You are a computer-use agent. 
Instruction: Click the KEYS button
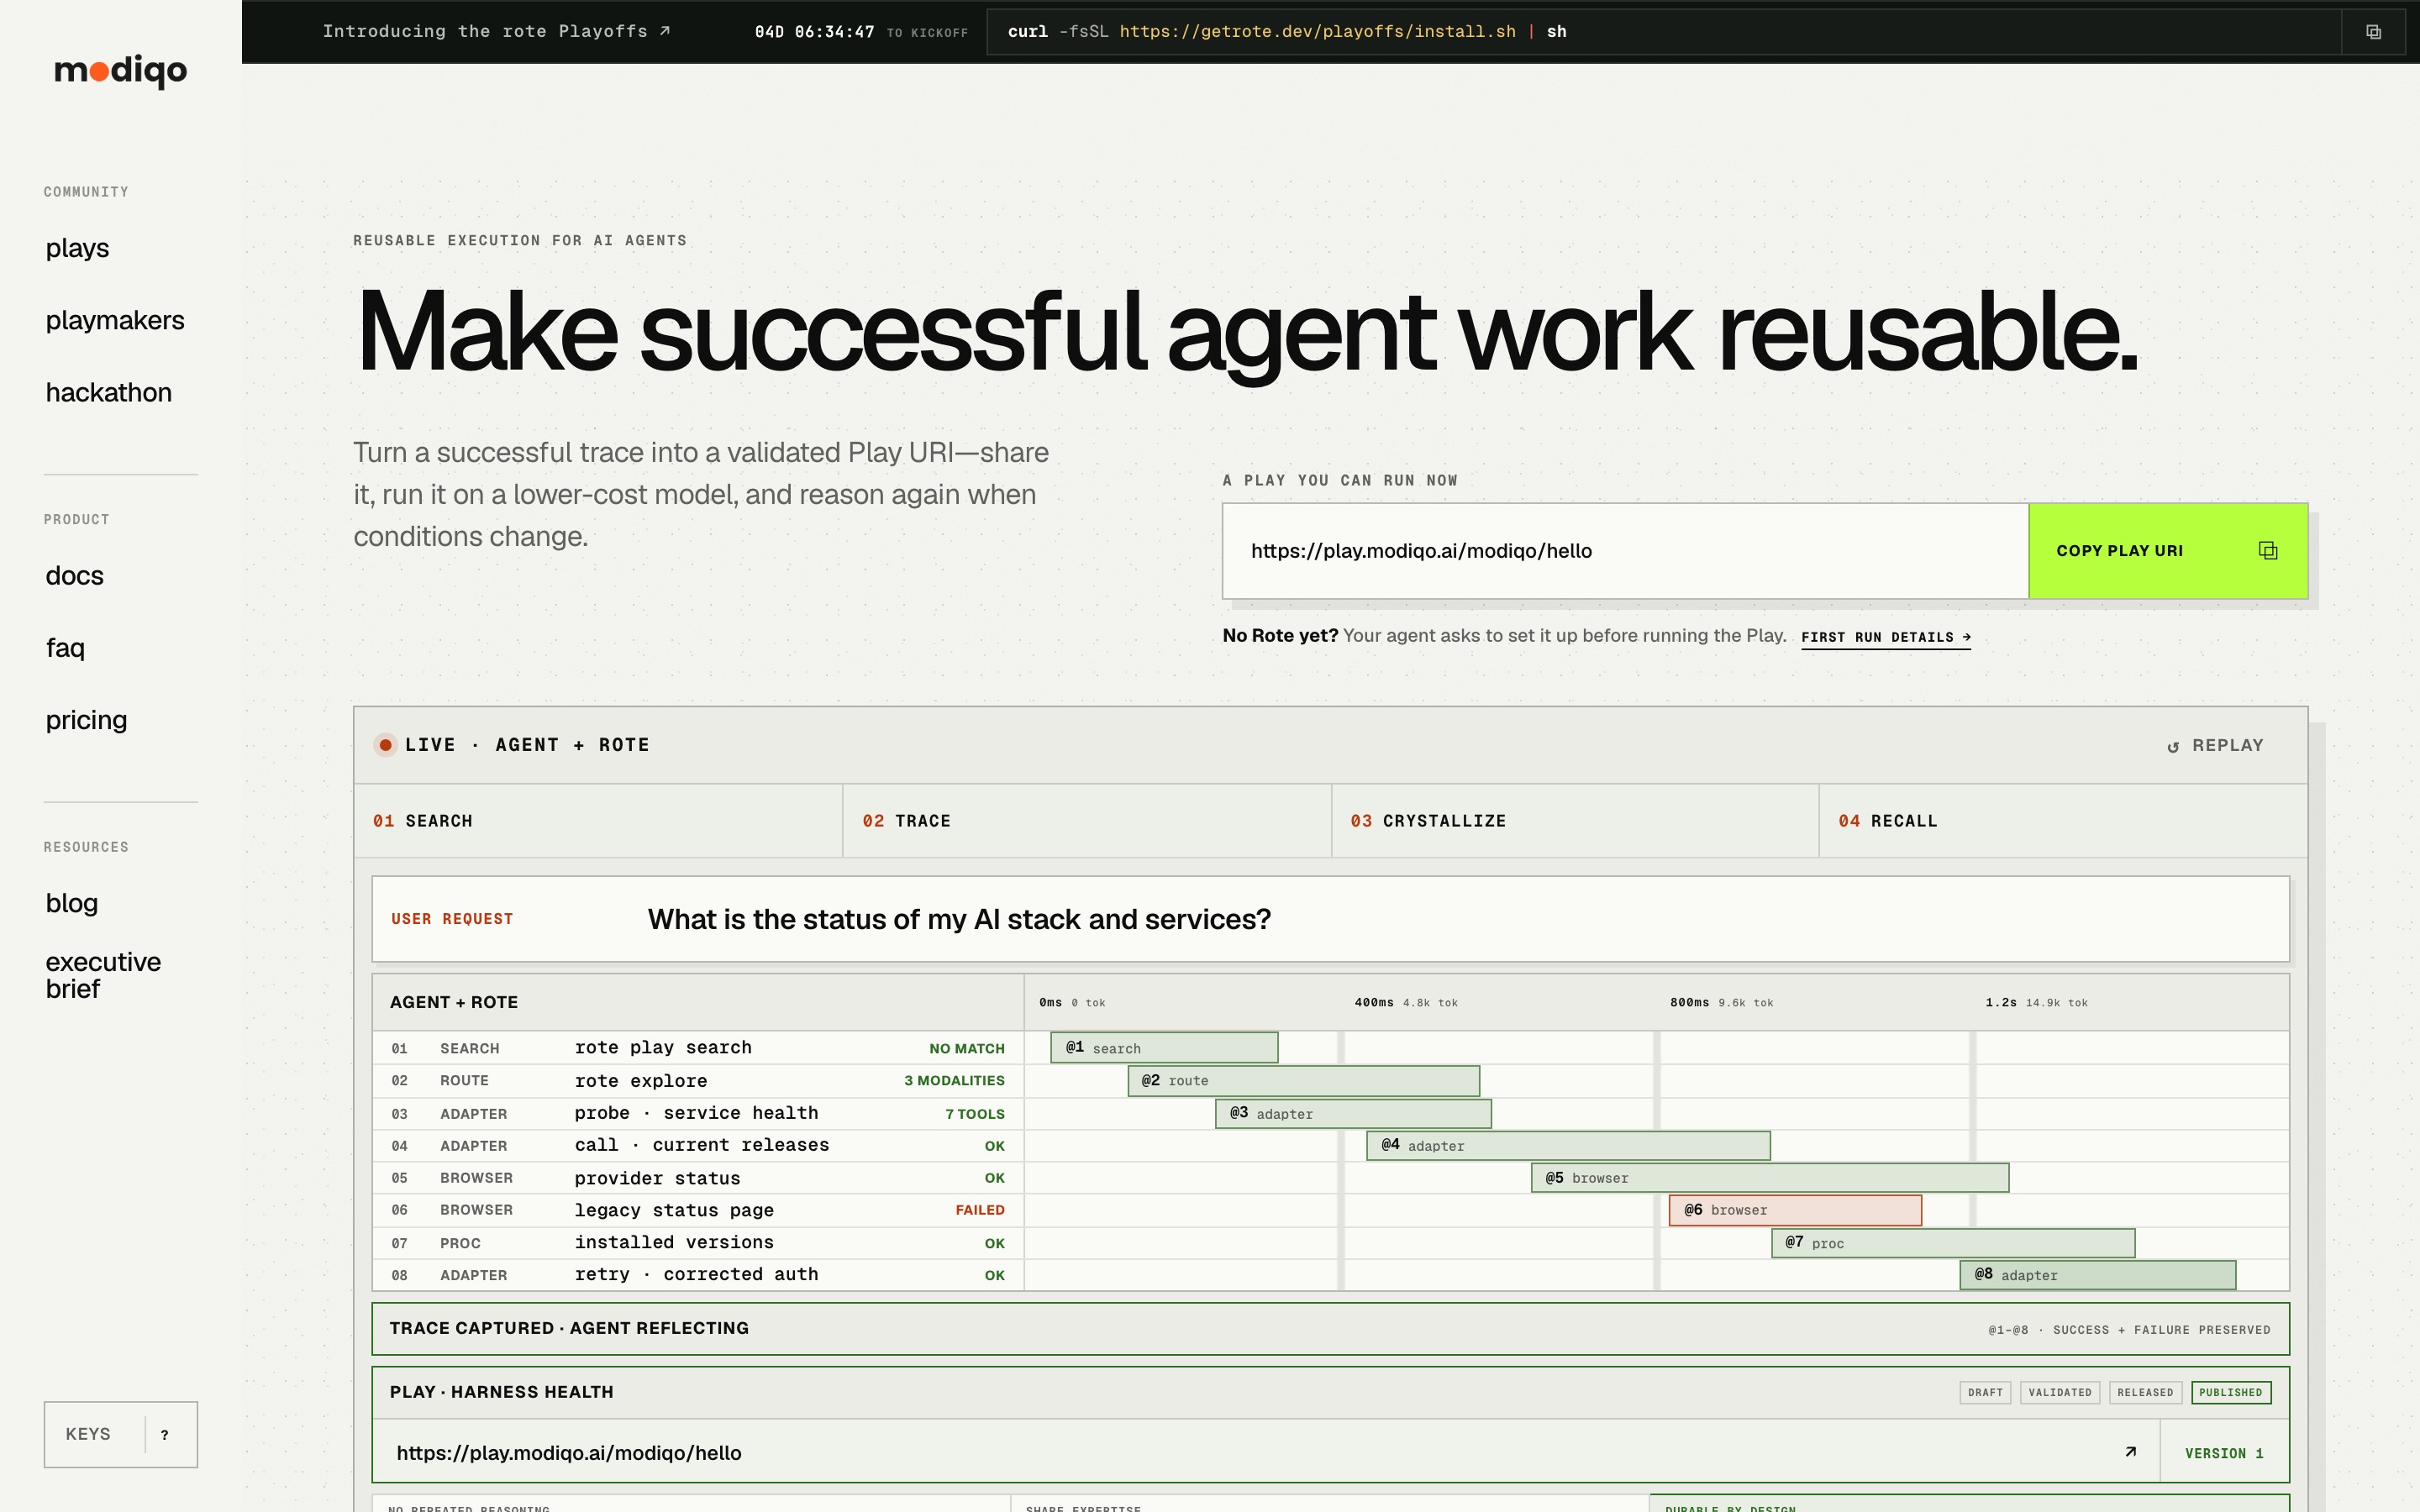(x=120, y=1434)
